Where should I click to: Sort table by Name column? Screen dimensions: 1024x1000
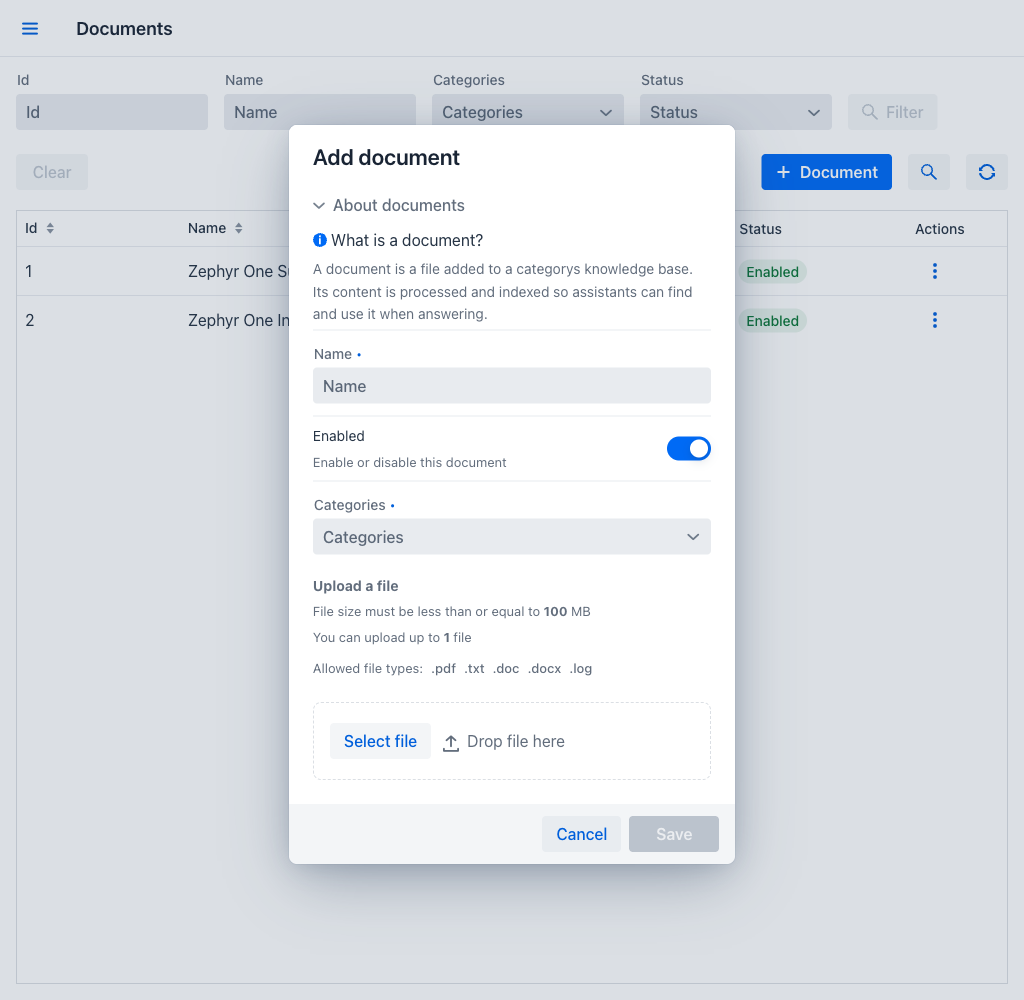[x=239, y=228]
